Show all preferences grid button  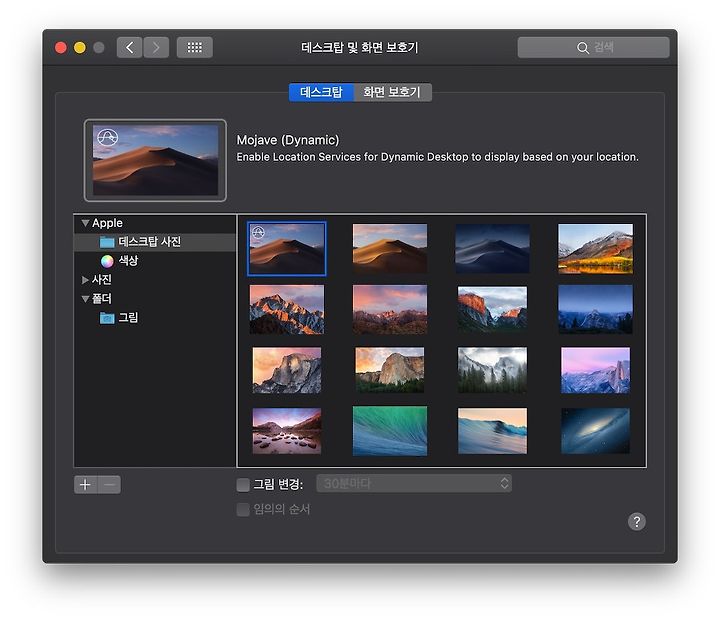point(195,47)
